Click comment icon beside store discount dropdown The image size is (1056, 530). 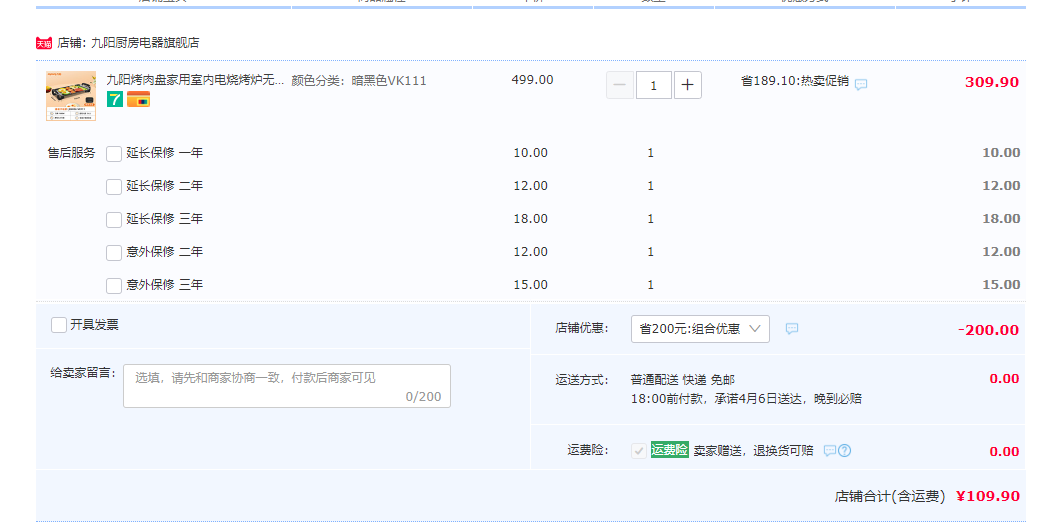coord(792,329)
